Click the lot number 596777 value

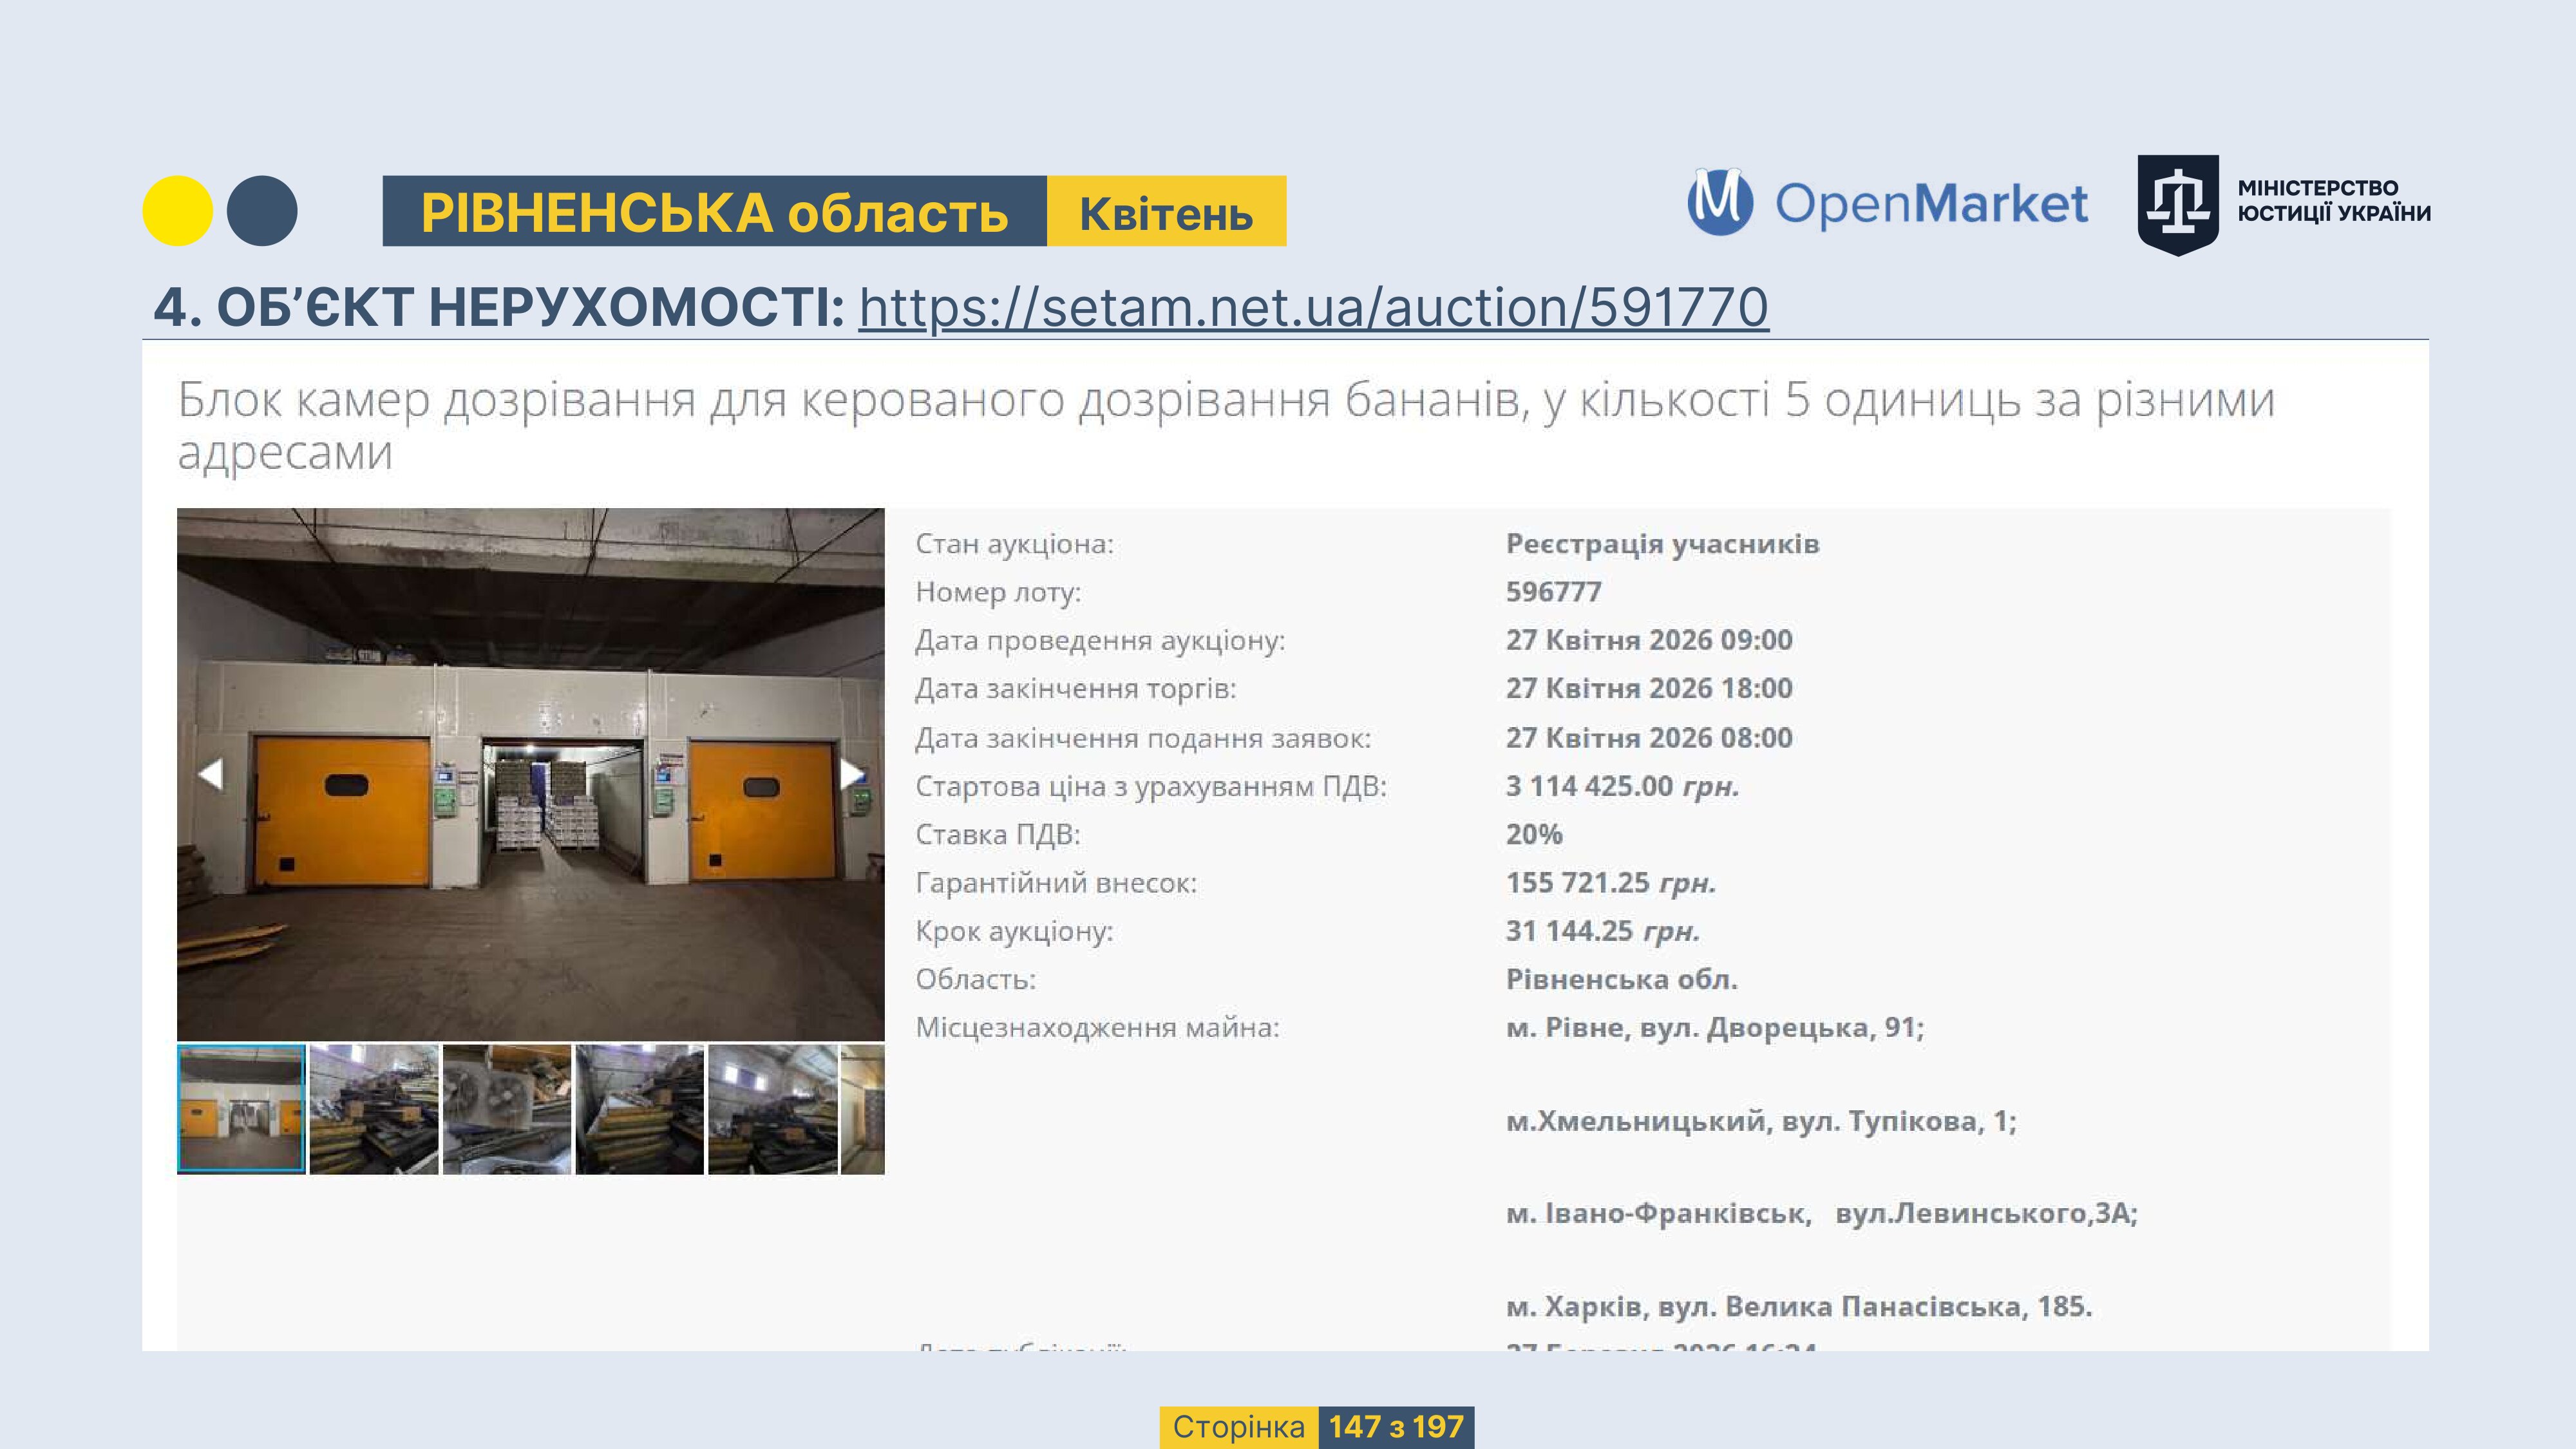tap(1553, 592)
